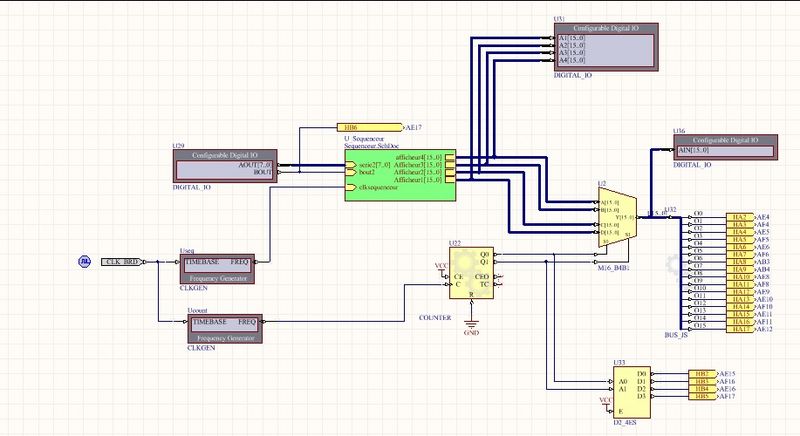Click the blue clock source symbol
Image resolution: width=800 pixels, height=436 pixels.
[85, 261]
